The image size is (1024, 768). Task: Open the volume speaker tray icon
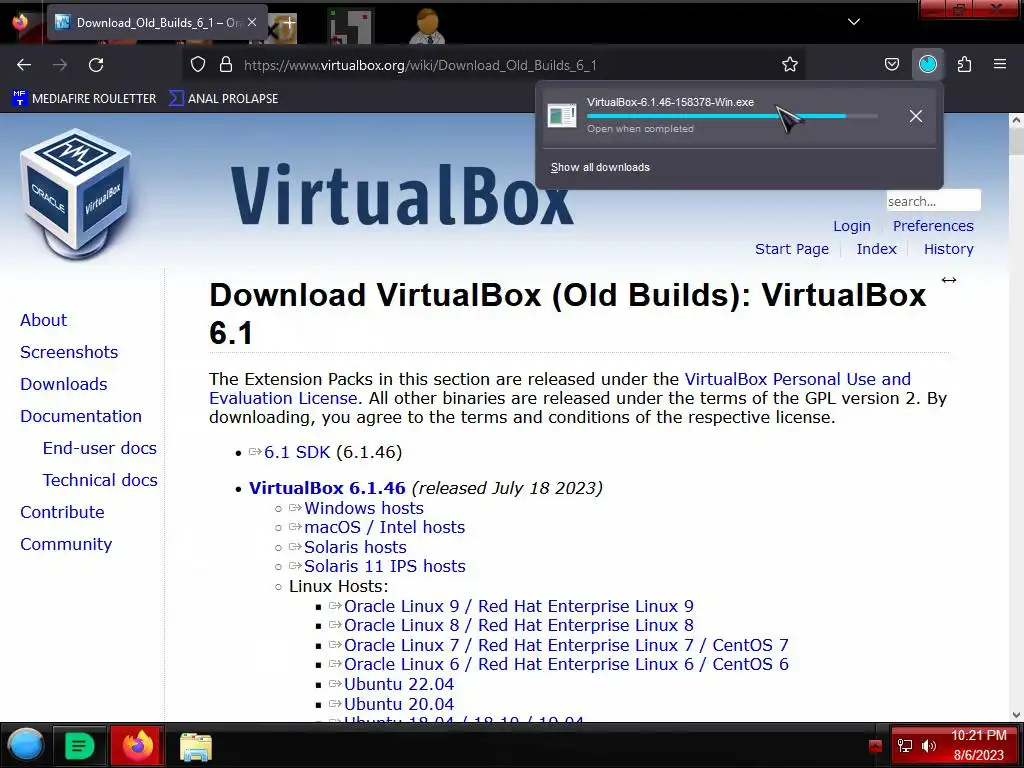click(928, 746)
